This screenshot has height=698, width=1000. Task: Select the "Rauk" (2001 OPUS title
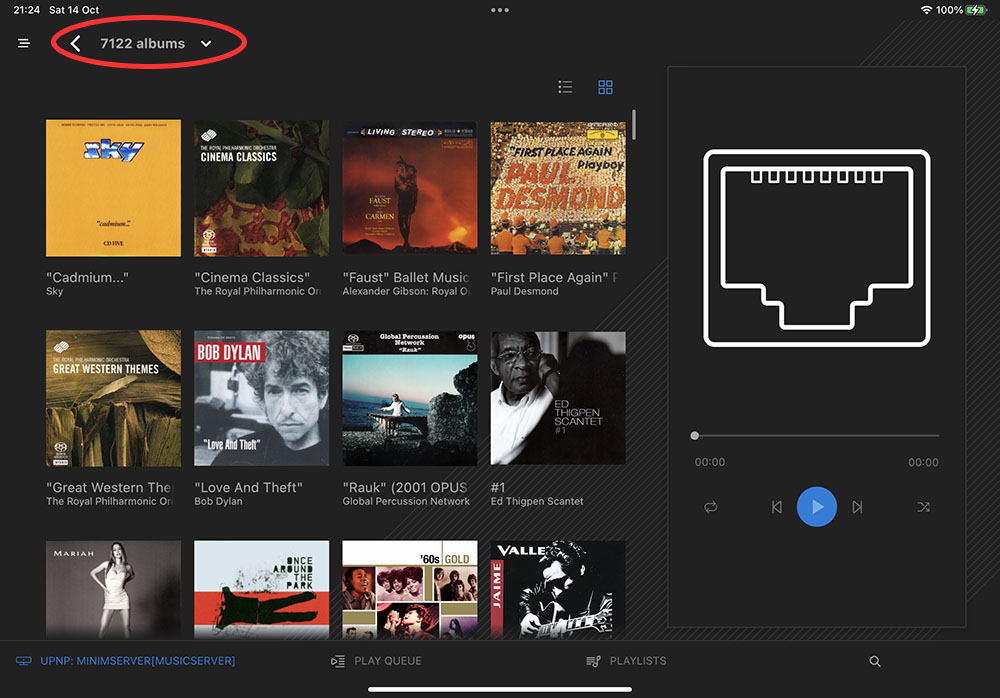(x=405, y=487)
